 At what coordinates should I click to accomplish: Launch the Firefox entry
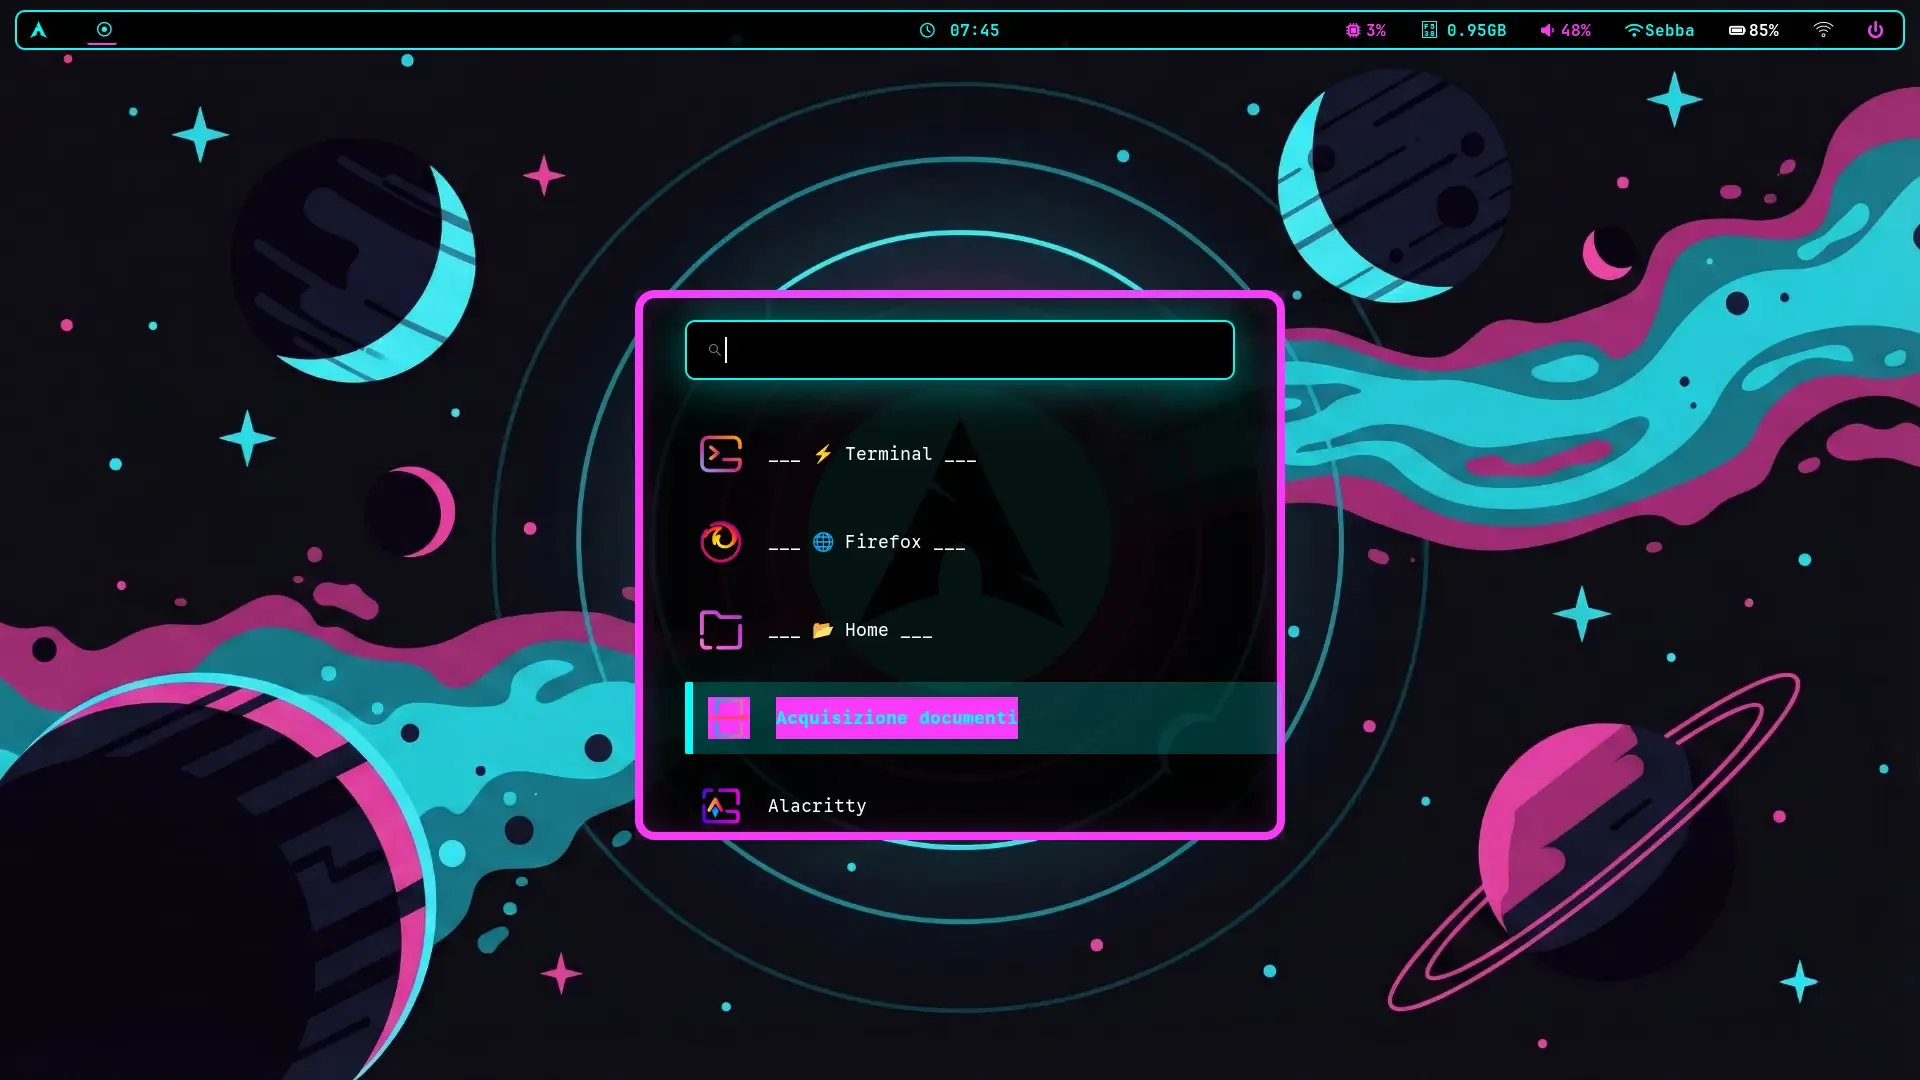882,542
